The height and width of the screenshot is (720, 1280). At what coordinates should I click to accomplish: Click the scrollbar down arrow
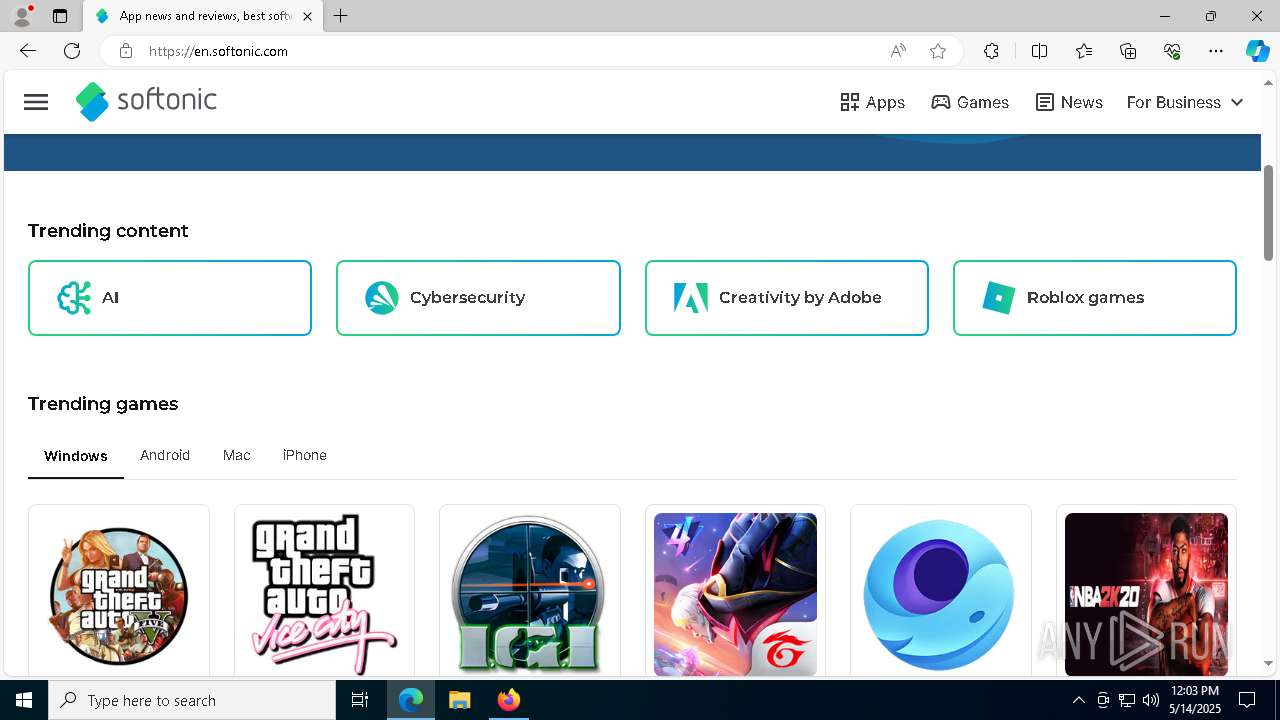pos(1268,663)
